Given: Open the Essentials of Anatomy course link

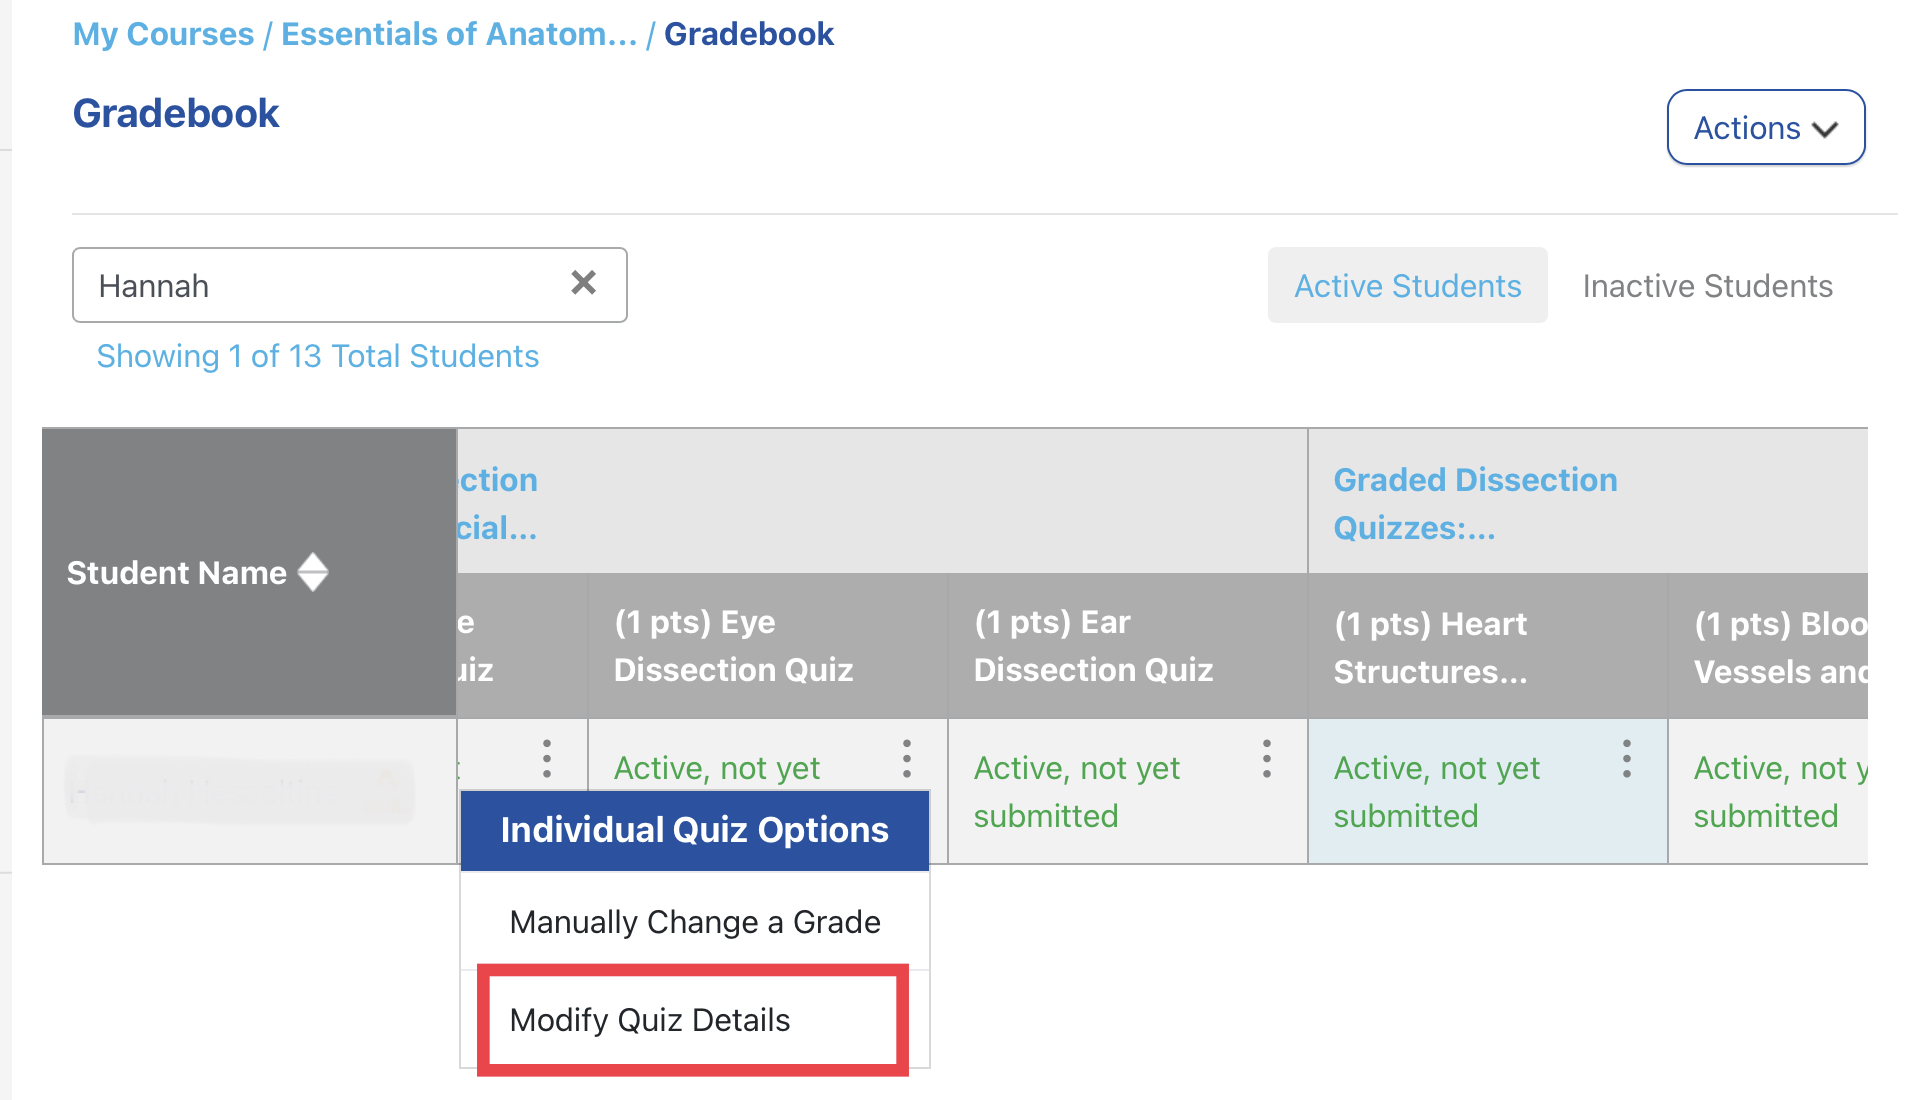Looking at the screenshot, I should pyautogui.click(x=459, y=33).
